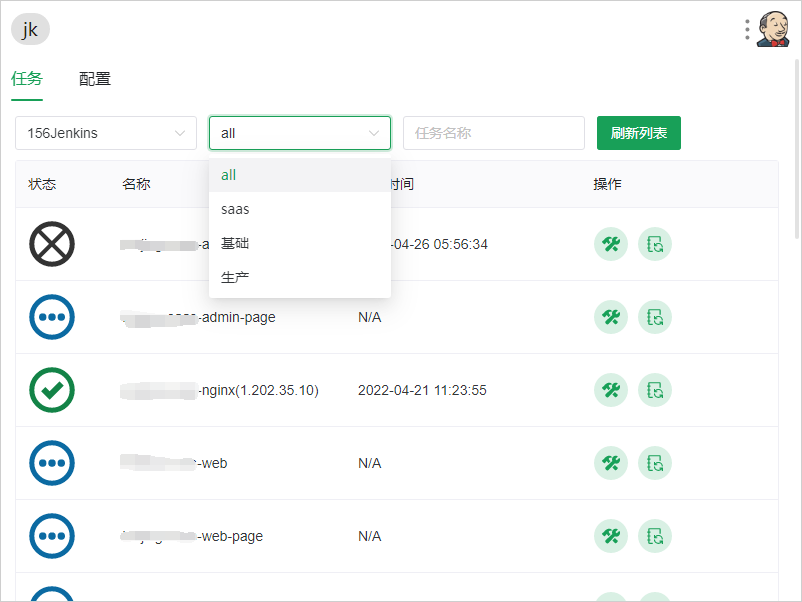The image size is (802, 602).
Task: Click log history icon for web-page row
Action: tap(655, 536)
